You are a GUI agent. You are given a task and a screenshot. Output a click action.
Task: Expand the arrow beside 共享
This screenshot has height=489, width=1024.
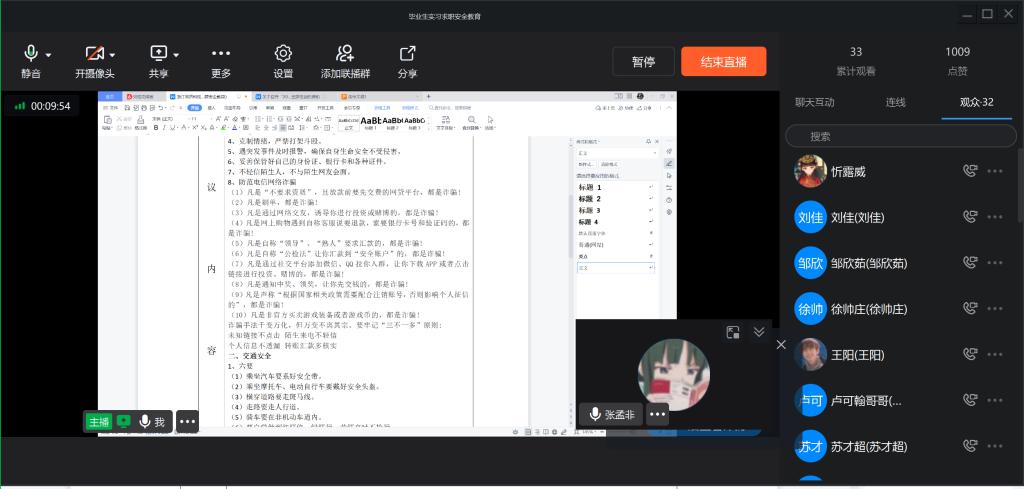tap(176, 54)
